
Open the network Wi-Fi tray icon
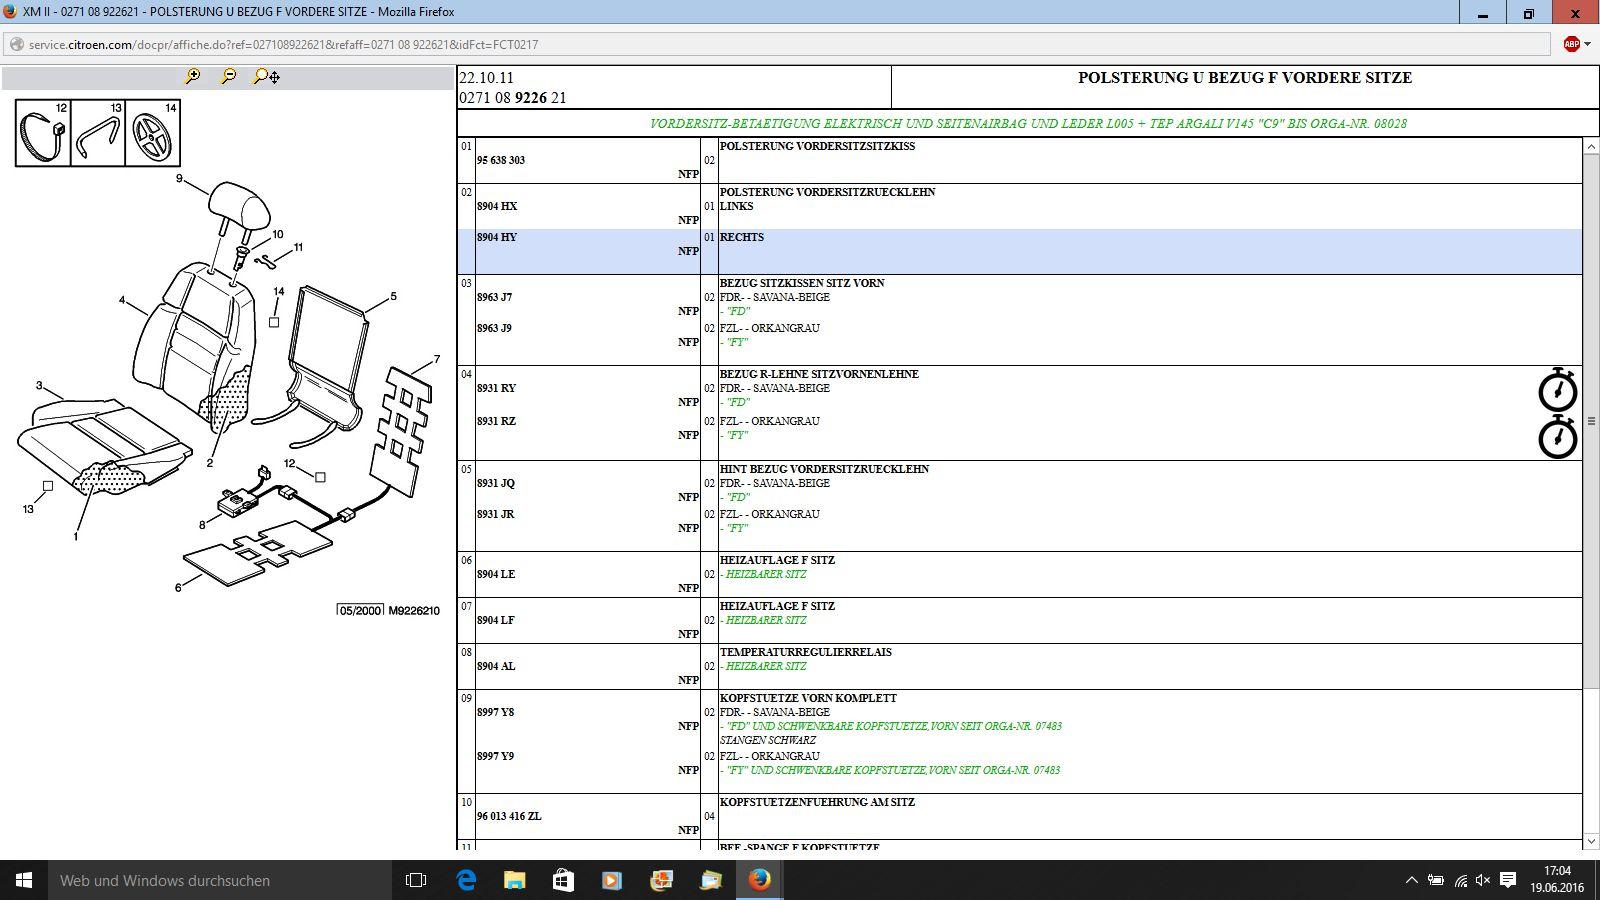click(x=1460, y=880)
